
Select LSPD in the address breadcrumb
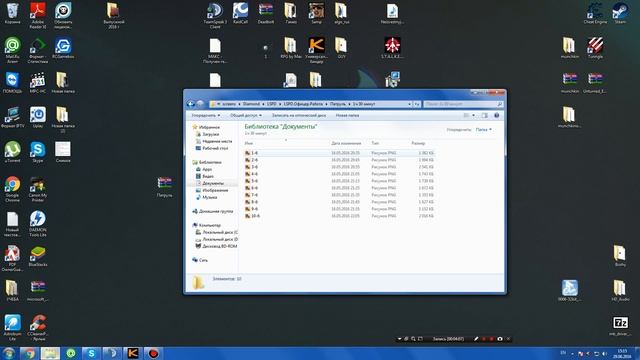coord(271,104)
